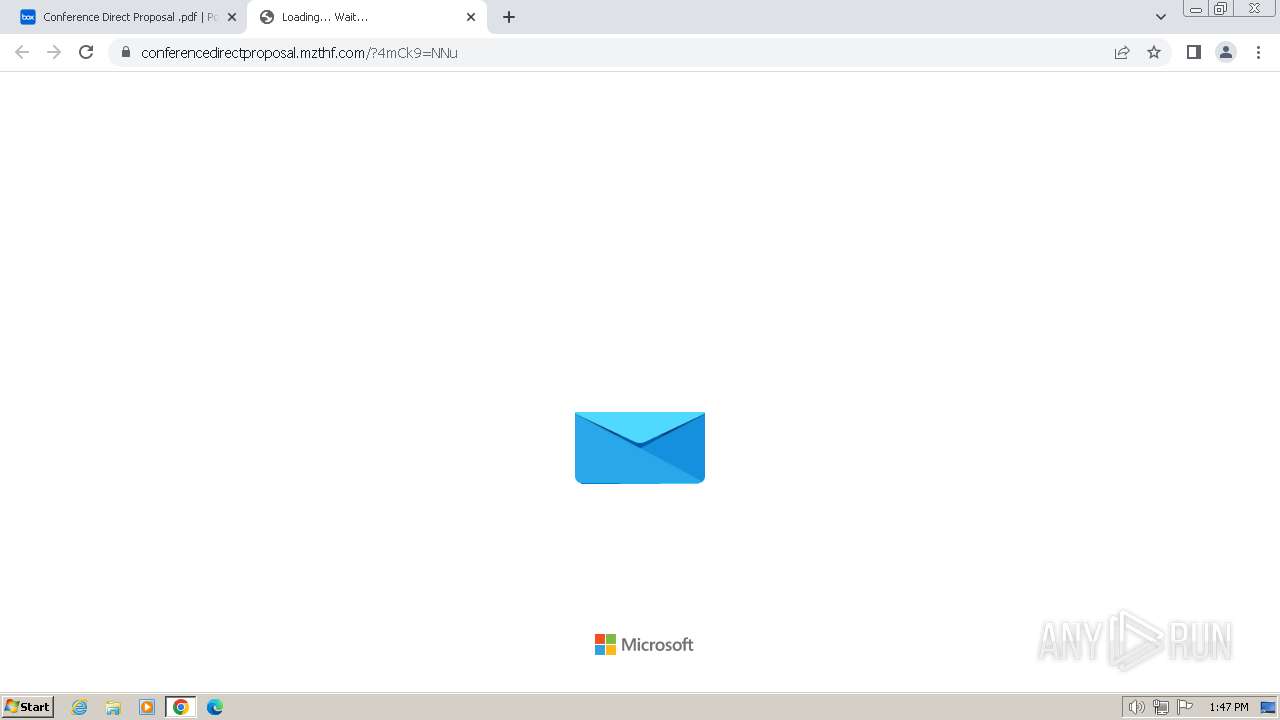This screenshot has width=1280, height=720.
Task: Select the Loading… Wait… tab
Action: pos(367,17)
